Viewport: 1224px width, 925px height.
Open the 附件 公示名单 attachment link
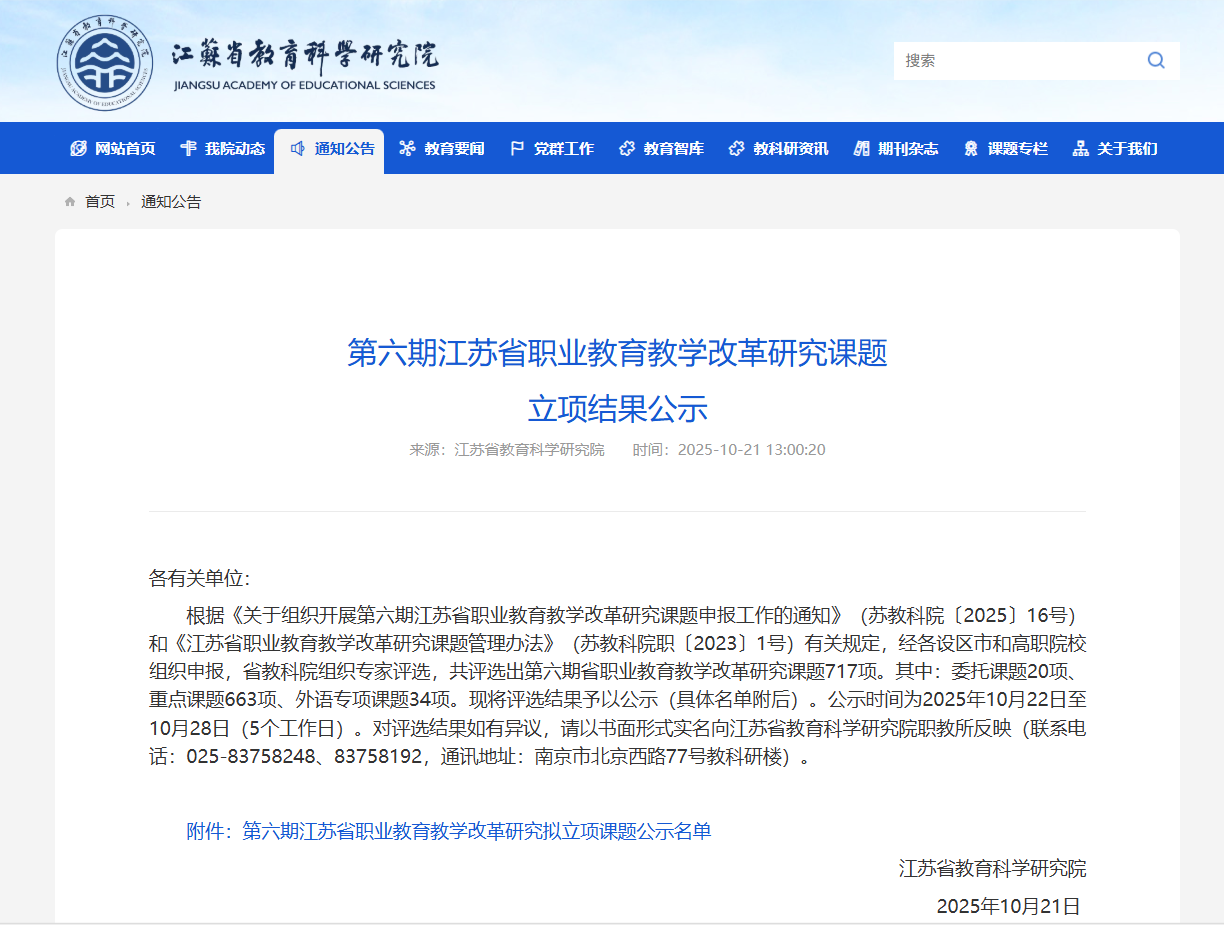coord(449,831)
